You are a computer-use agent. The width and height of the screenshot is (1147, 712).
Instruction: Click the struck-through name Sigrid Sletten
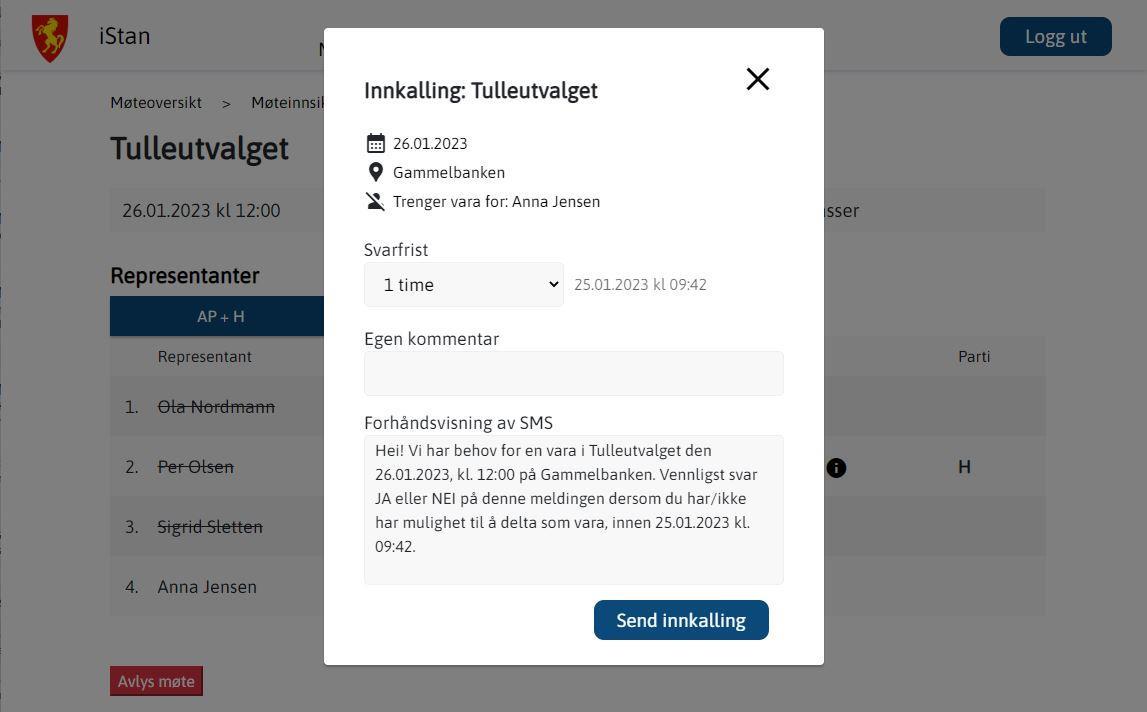[210, 527]
